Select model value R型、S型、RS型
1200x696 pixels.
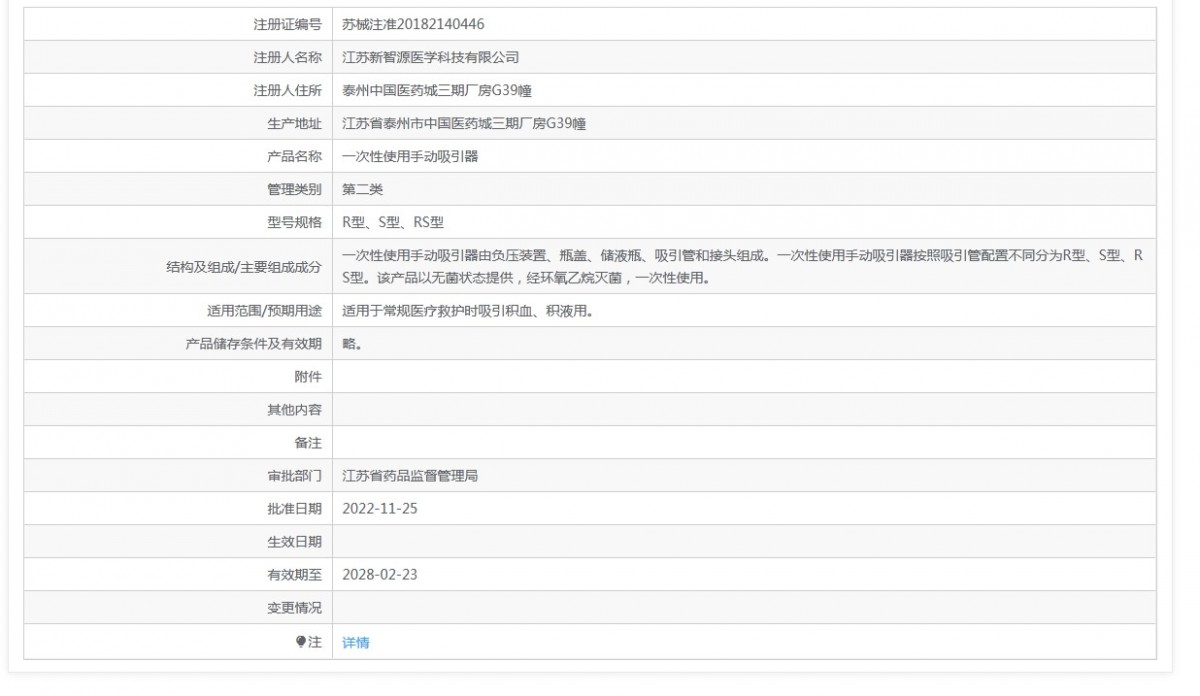[392, 222]
